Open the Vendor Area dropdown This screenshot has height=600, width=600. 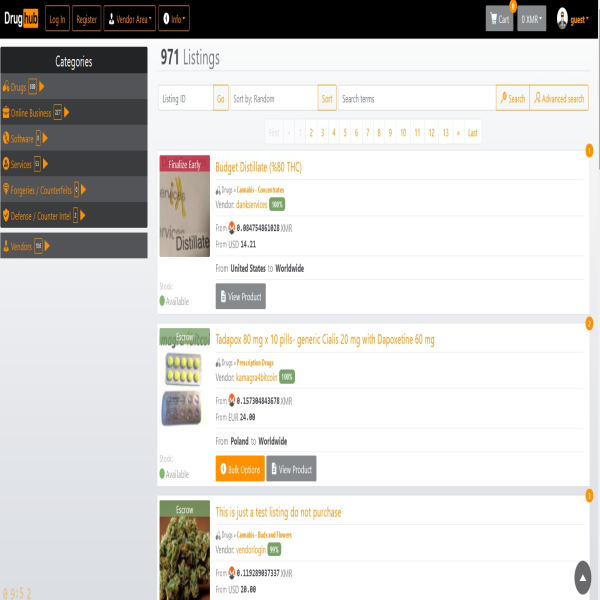129,19
